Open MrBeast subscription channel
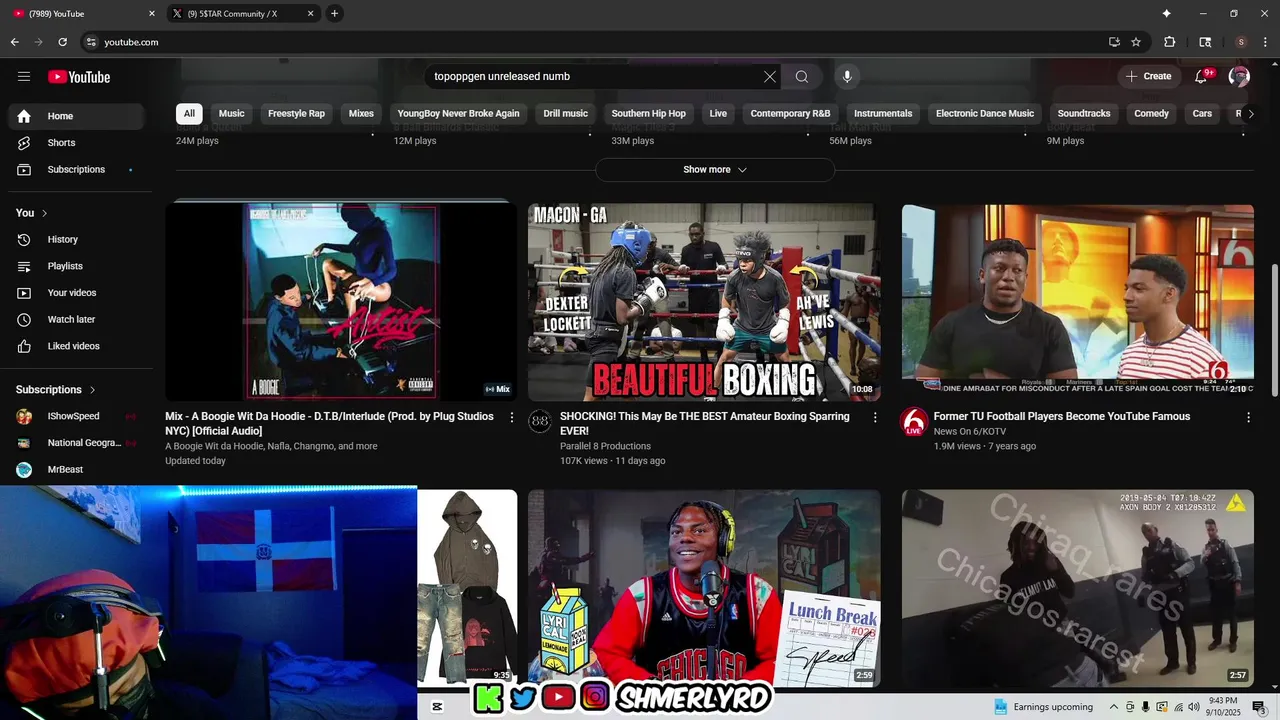This screenshot has width=1280, height=720. pos(76,470)
